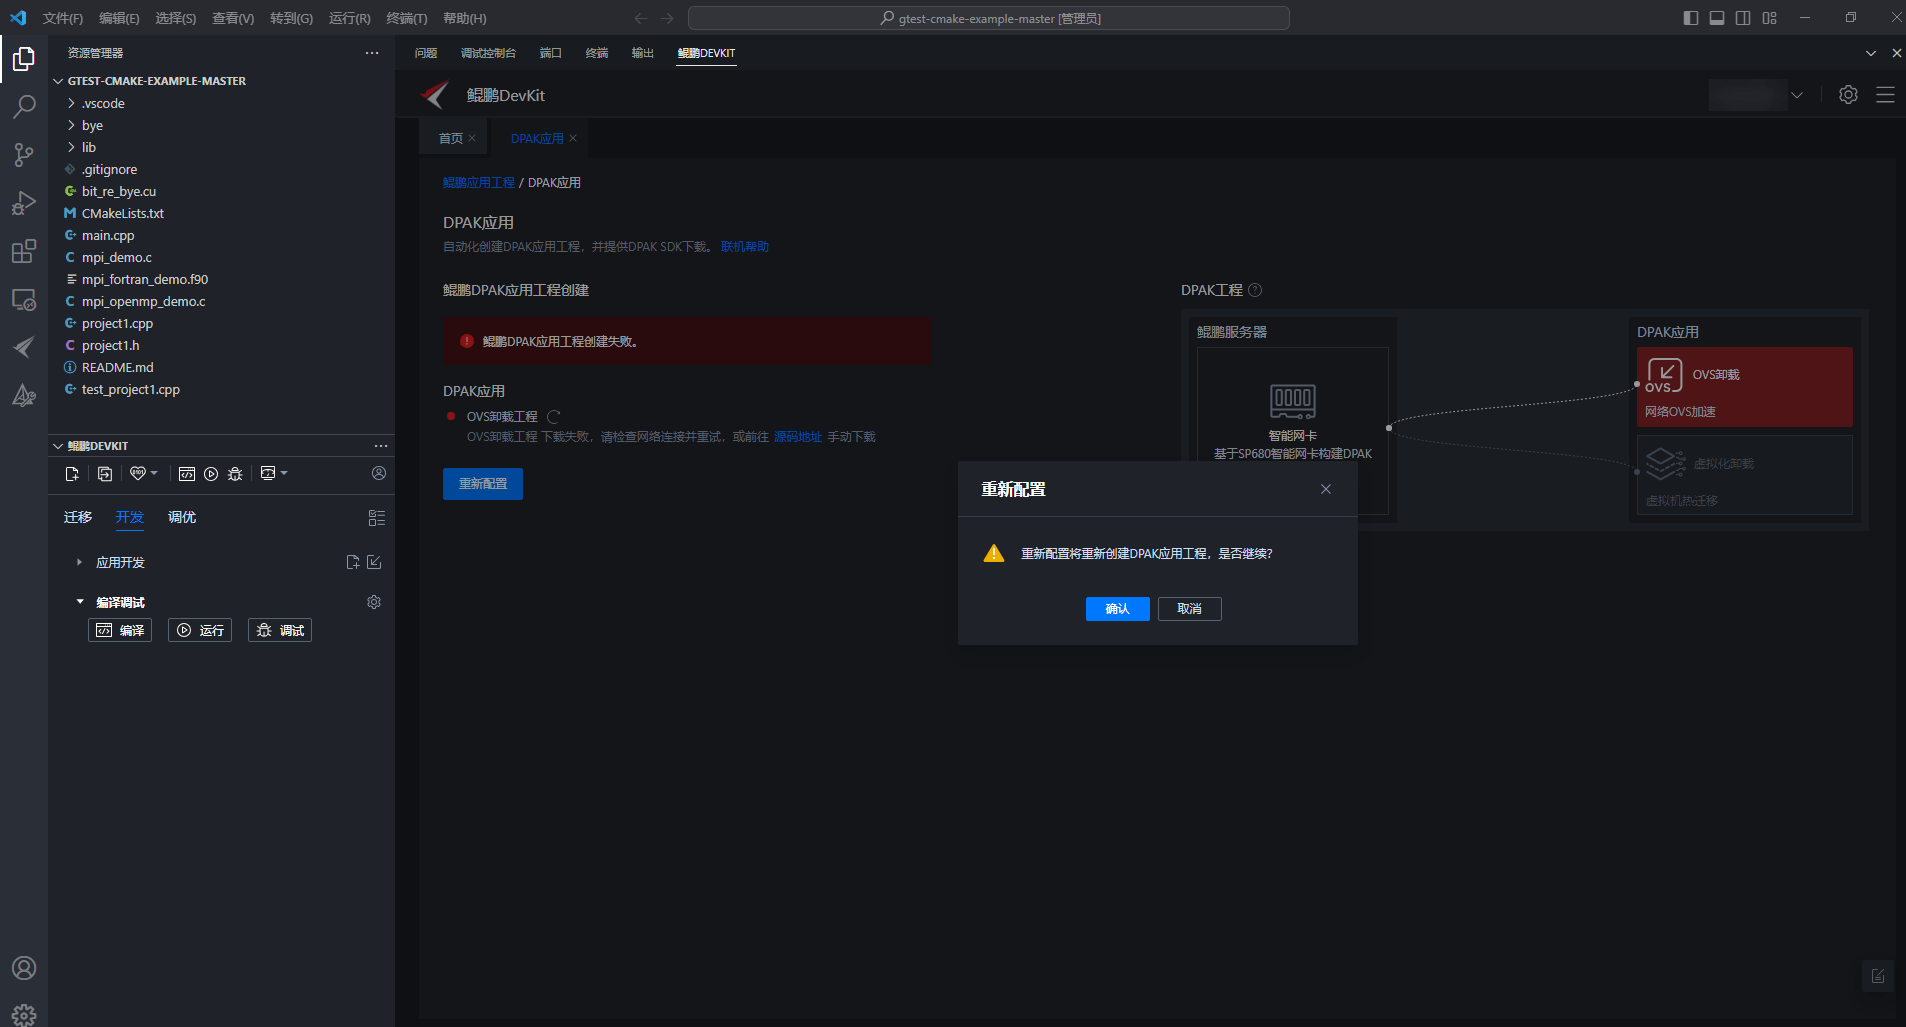Viewport: 1906px width, 1027px height.
Task: Open the 源码地址 link
Action: coord(798,437)
